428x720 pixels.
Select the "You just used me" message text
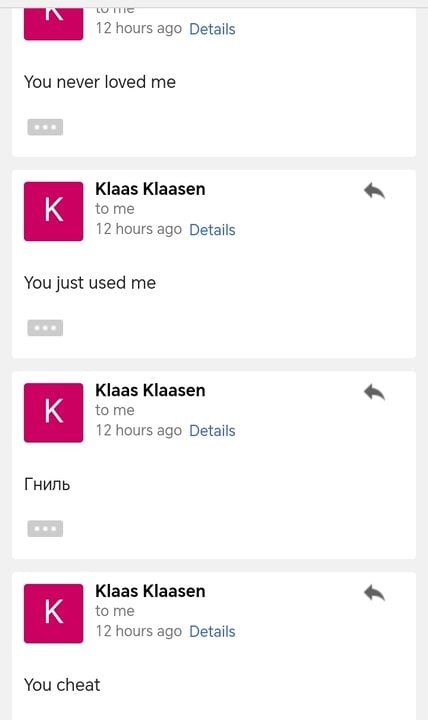(90, 283)
